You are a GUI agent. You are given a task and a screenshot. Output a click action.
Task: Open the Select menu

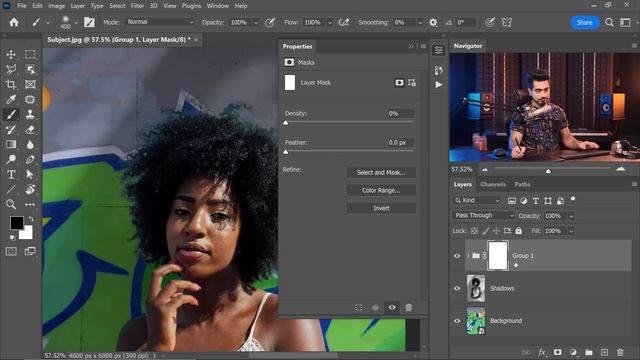point(117,6)
